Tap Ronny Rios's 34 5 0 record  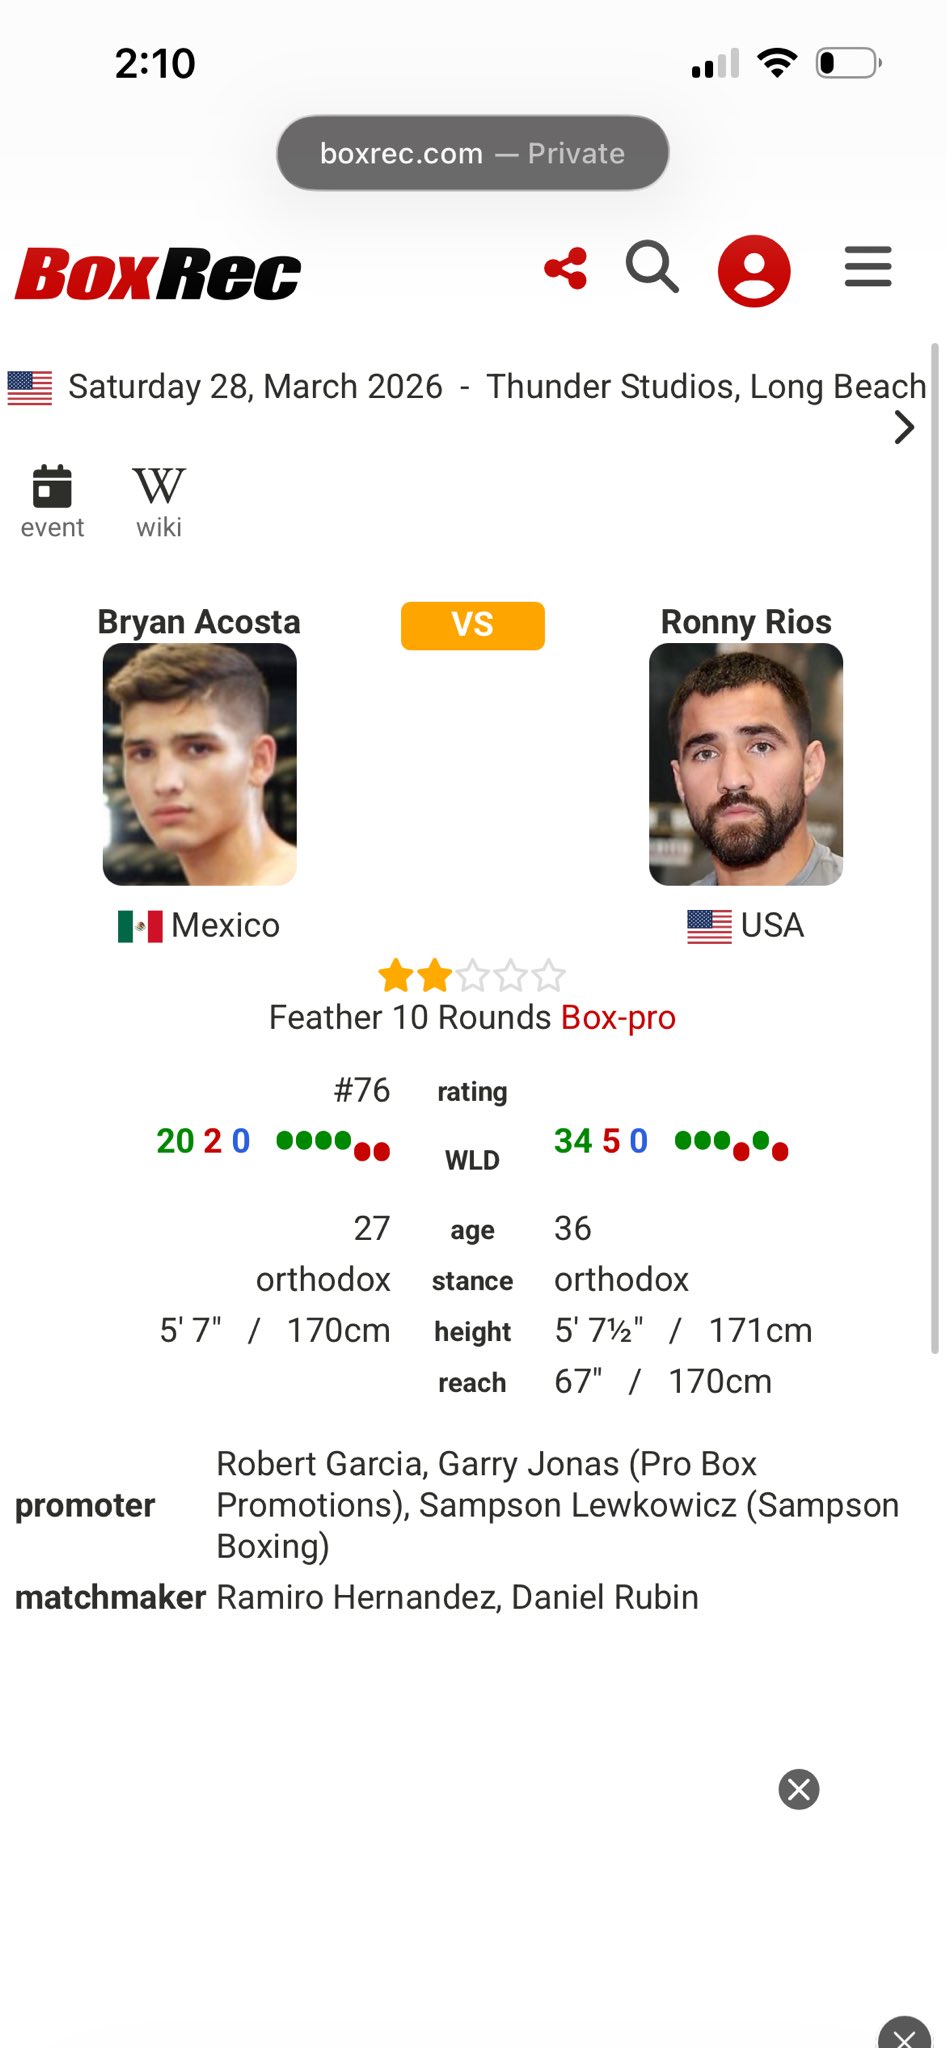[601, 1141]
